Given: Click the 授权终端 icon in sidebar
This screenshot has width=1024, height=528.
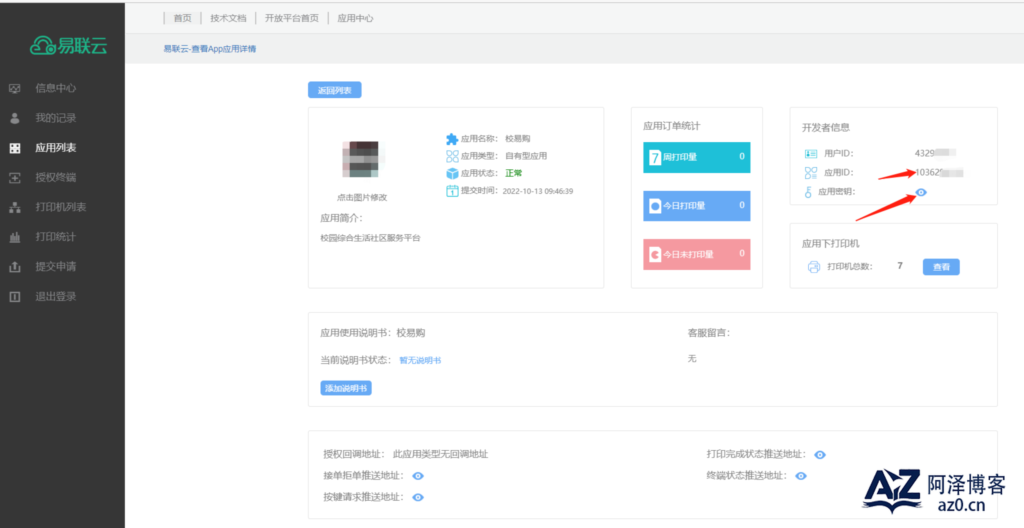Looking at the screenshot, I should click(x=15, y=178).
